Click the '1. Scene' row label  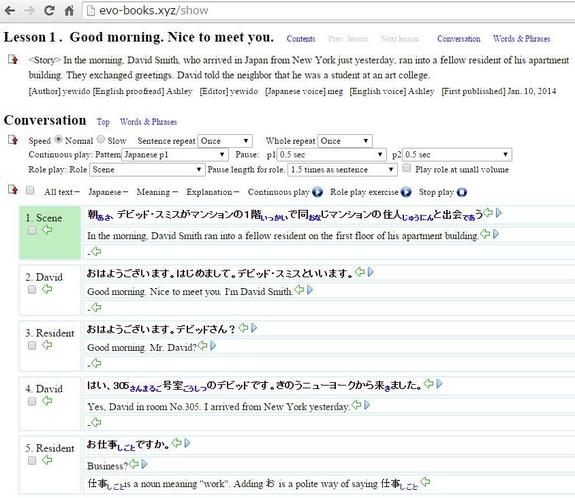(x=44, y=218)
